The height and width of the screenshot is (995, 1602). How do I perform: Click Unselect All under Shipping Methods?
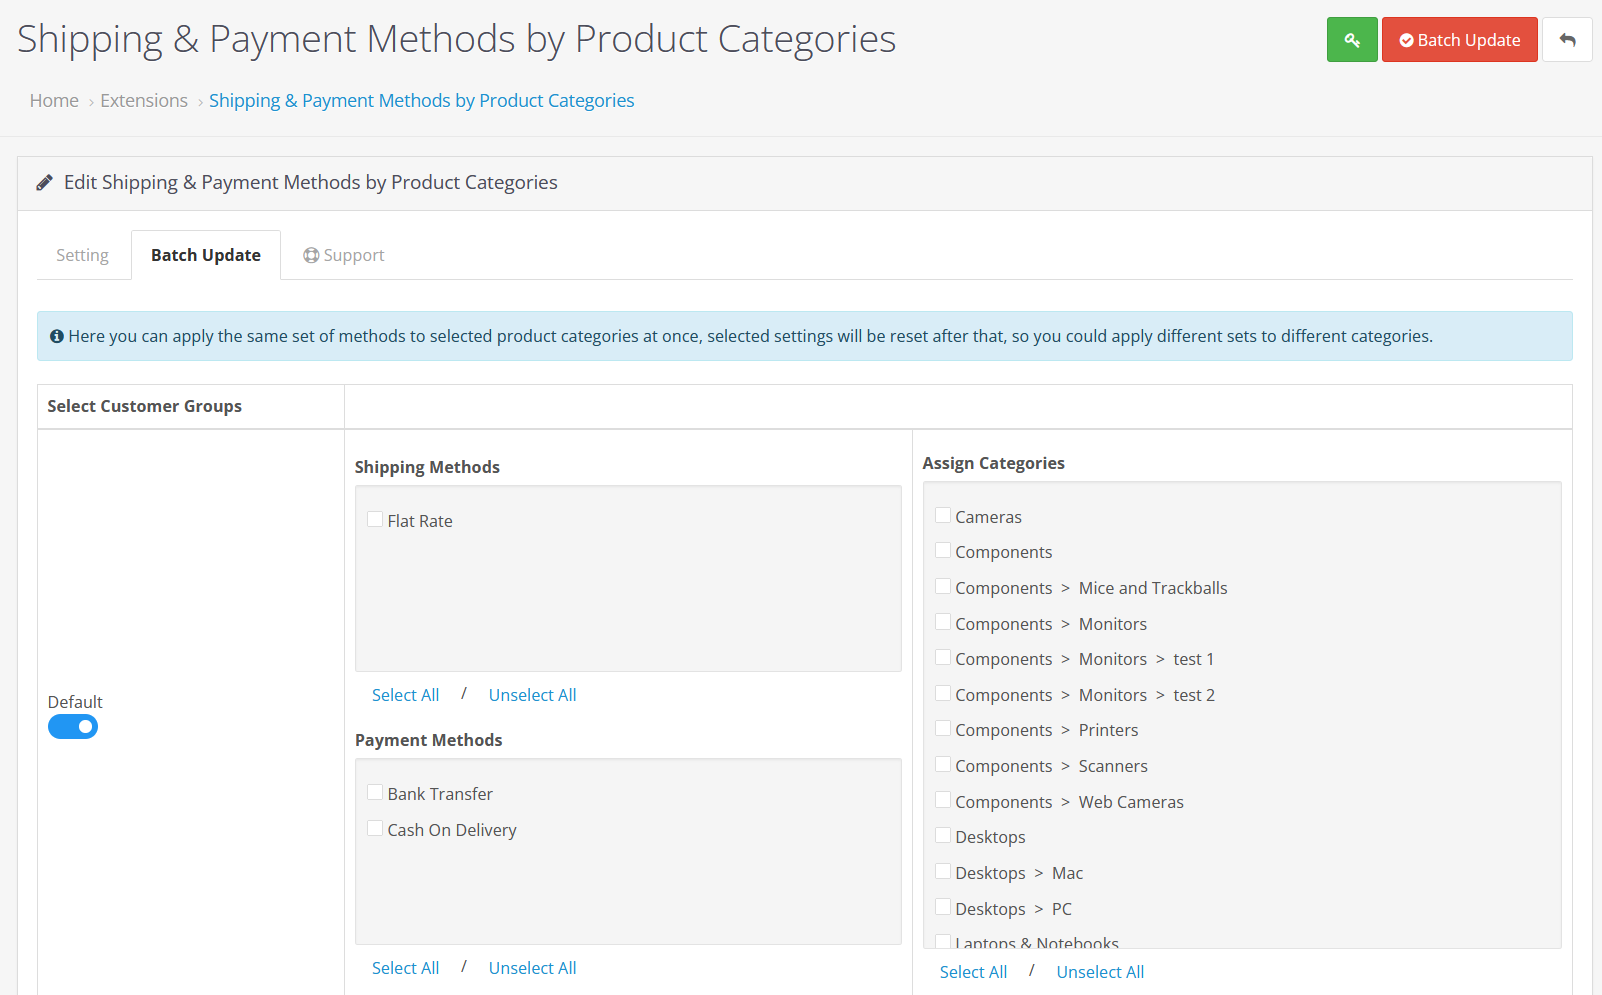point(532,695)
